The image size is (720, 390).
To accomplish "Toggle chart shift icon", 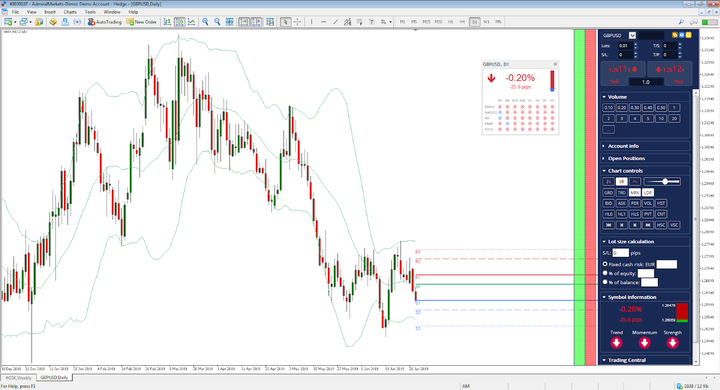I will 256,22.
